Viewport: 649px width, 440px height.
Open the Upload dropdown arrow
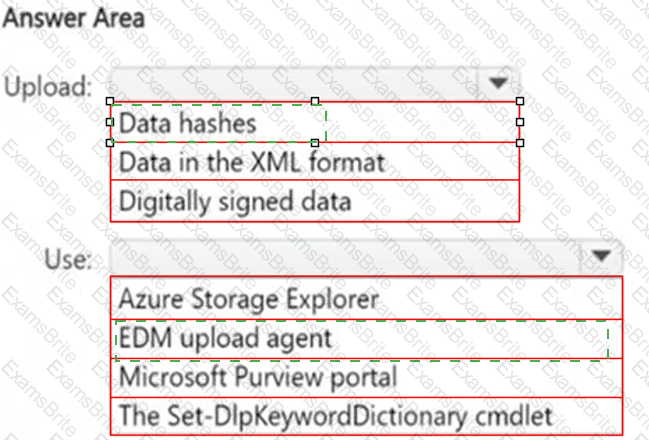pos(497,83)
